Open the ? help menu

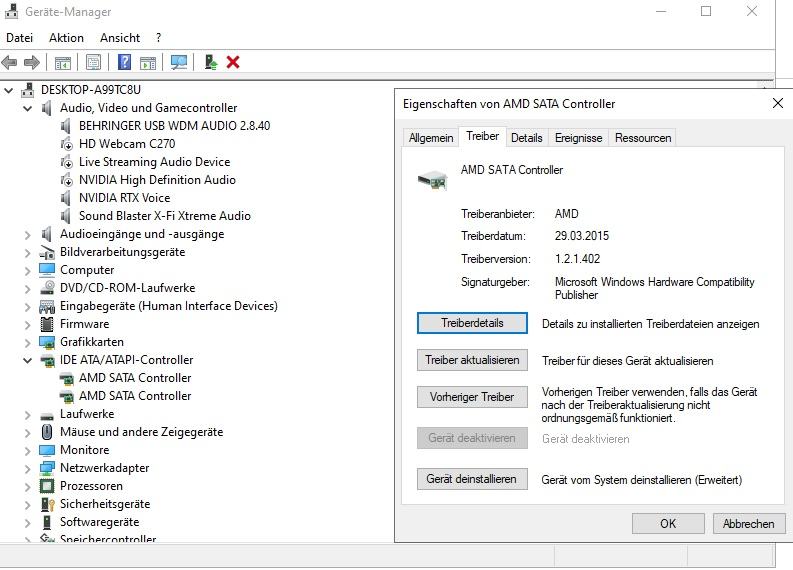tap(159, 38)
